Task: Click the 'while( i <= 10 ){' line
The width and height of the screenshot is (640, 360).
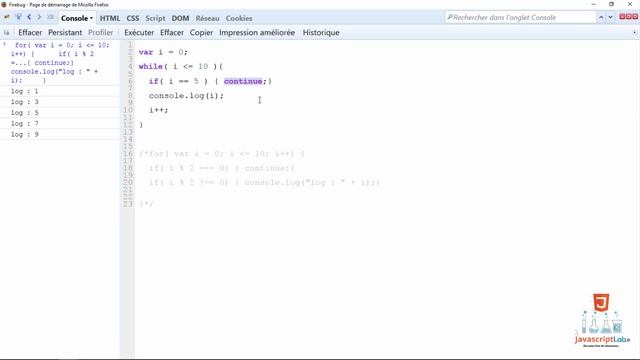Action: point(181,67)
